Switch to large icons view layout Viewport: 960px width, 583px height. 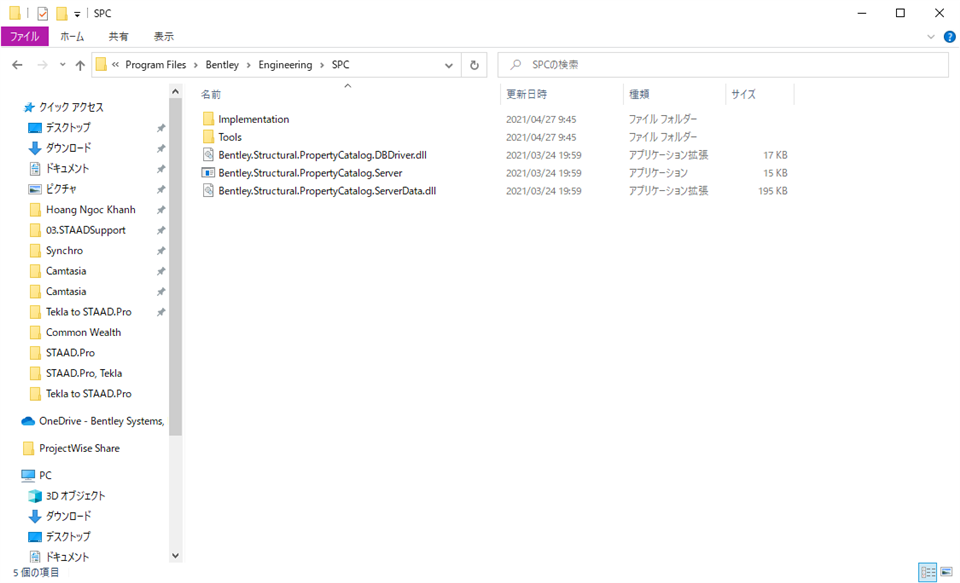click(x=947, y=573)
